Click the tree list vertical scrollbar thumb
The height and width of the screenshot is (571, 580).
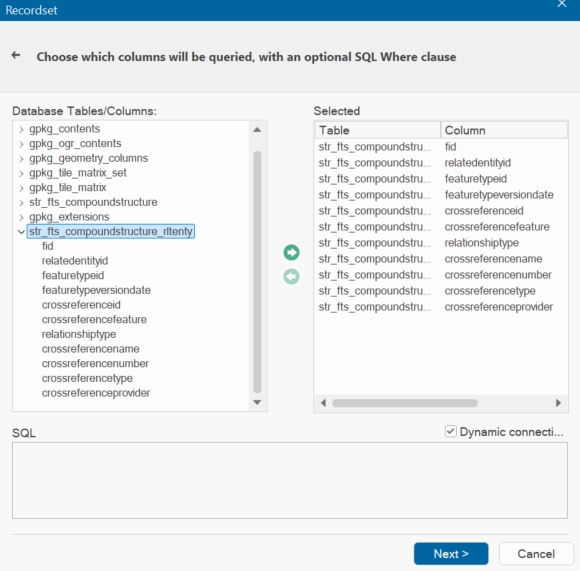point(257,272)
